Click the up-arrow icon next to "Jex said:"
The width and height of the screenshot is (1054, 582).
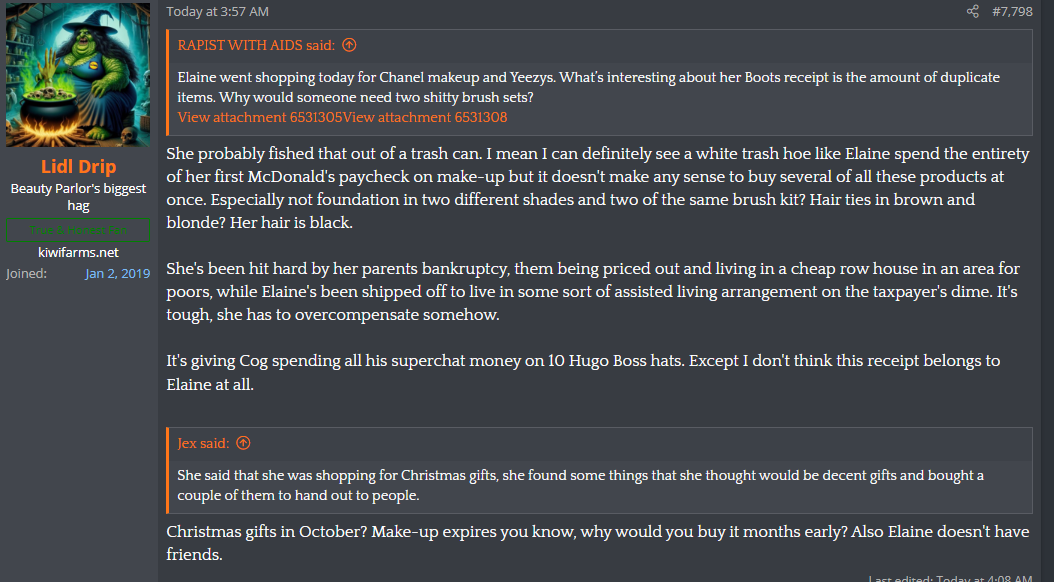coord(243,443)
